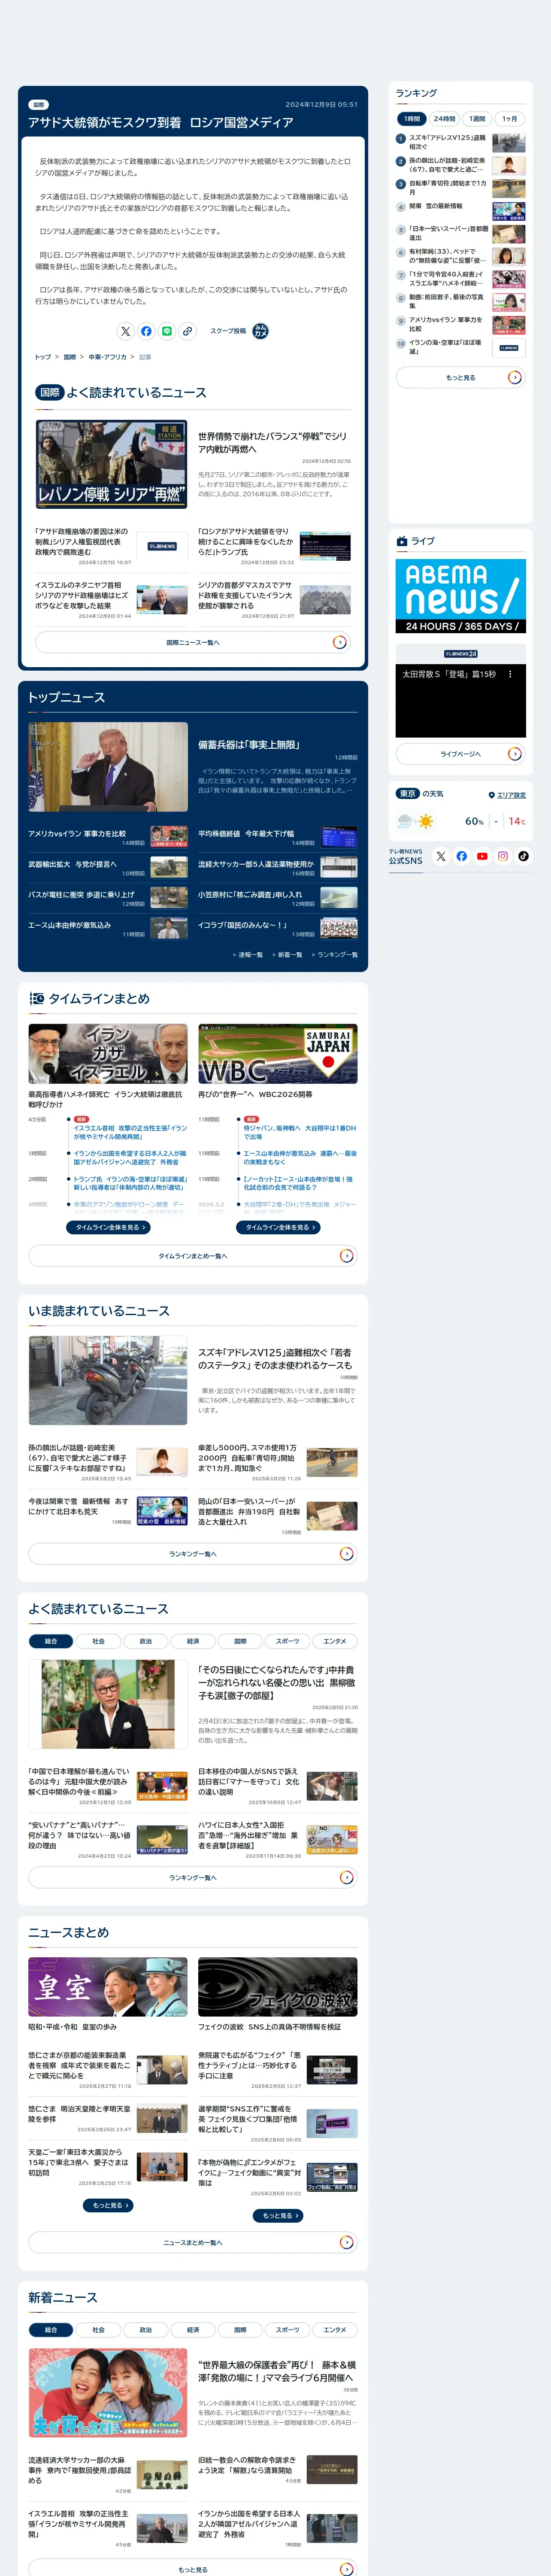Viewport: 551px width, 2576px height.
Task: Share article via LINE icon
Action: 167,331
